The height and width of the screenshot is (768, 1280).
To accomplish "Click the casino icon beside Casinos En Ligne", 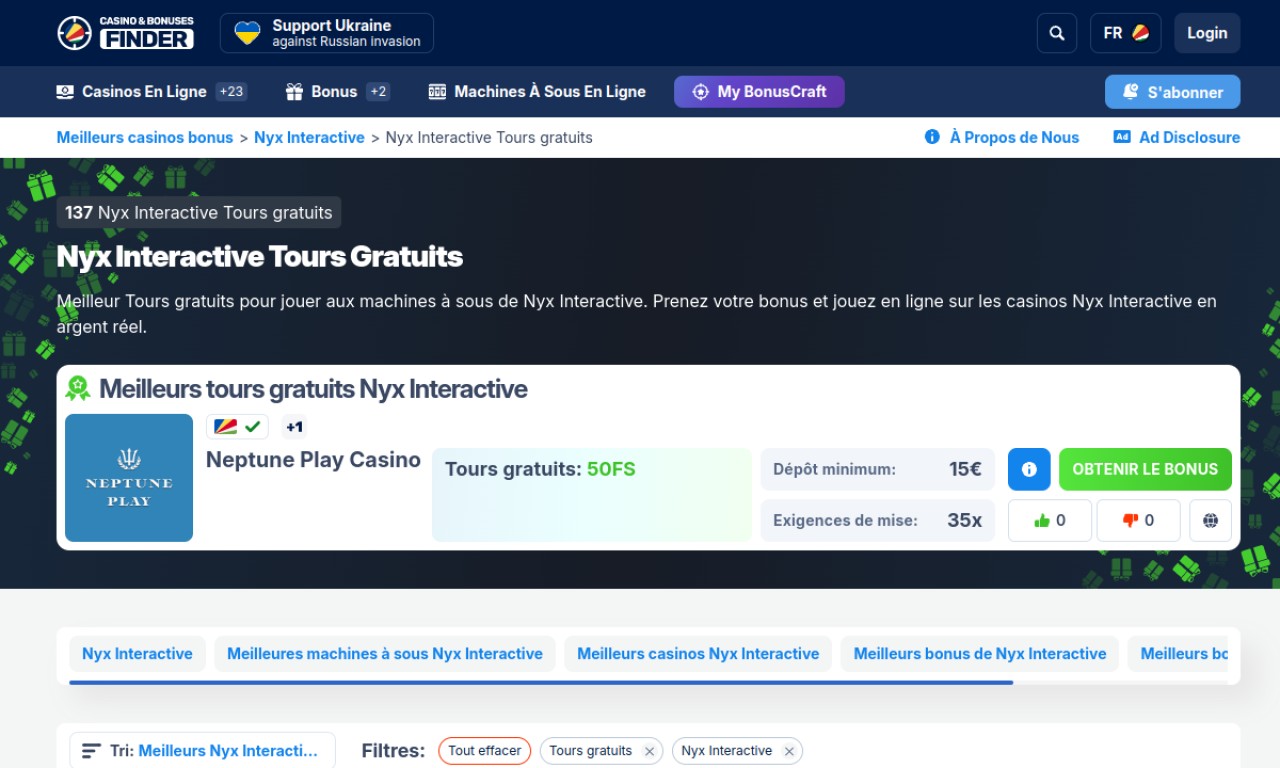I will point(65,91).
